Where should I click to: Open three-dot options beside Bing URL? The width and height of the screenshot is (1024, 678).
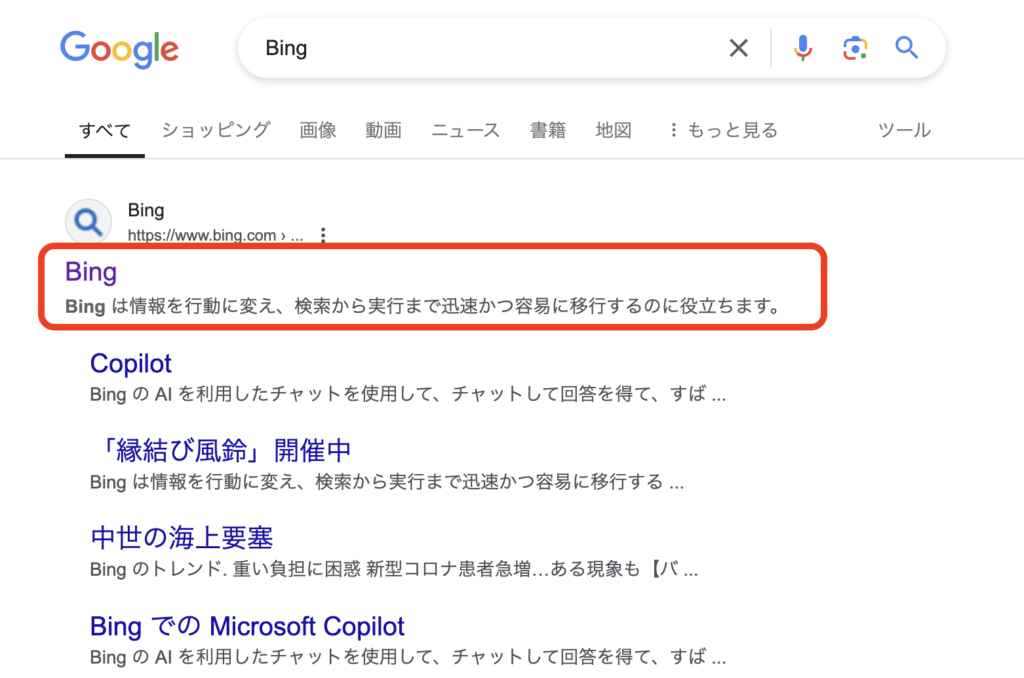tap(322, 236)
